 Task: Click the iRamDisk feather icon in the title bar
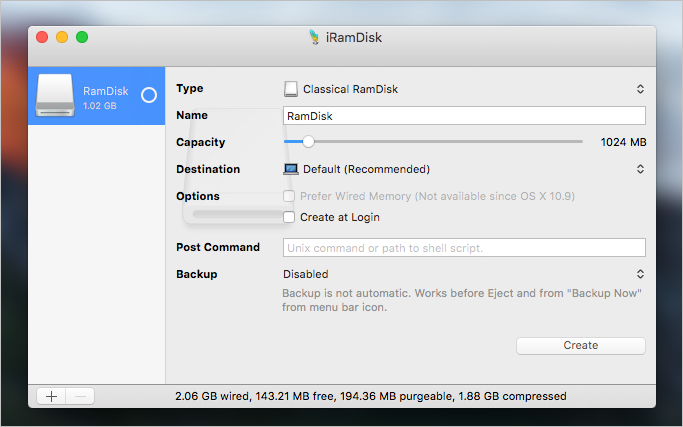[314, 37]
